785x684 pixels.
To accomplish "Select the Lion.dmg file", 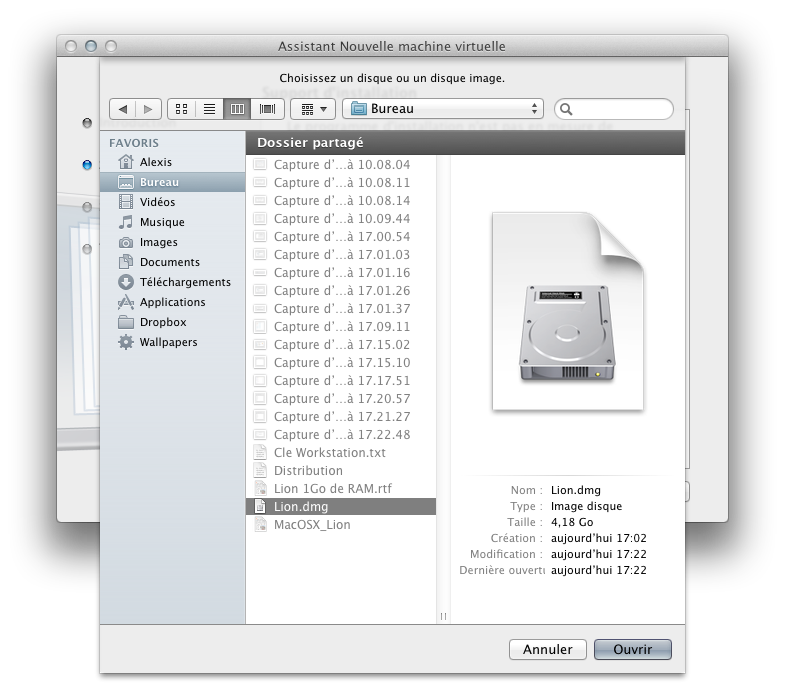I will point(301,507).
